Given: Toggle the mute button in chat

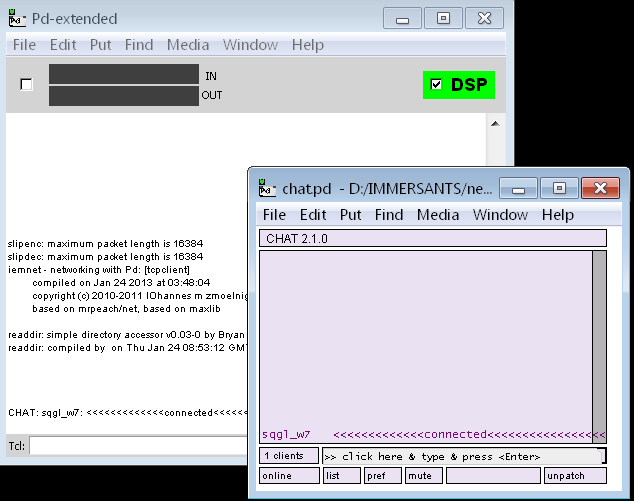Looking at the screenshot, I should [423, 476].
